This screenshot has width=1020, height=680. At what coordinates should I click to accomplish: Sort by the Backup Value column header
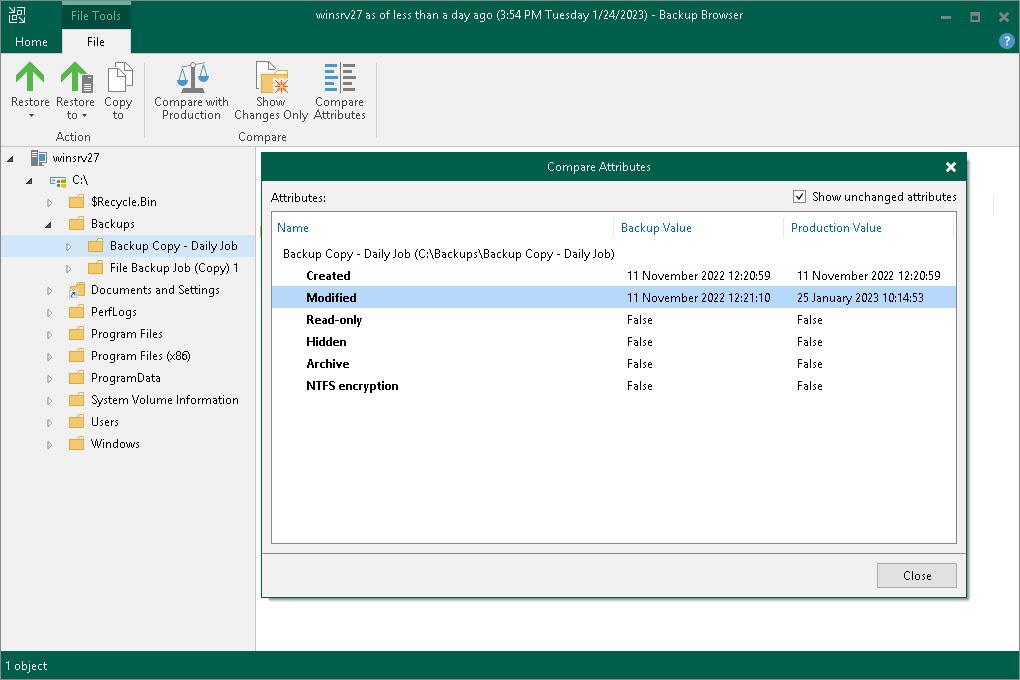click(656, 227)
